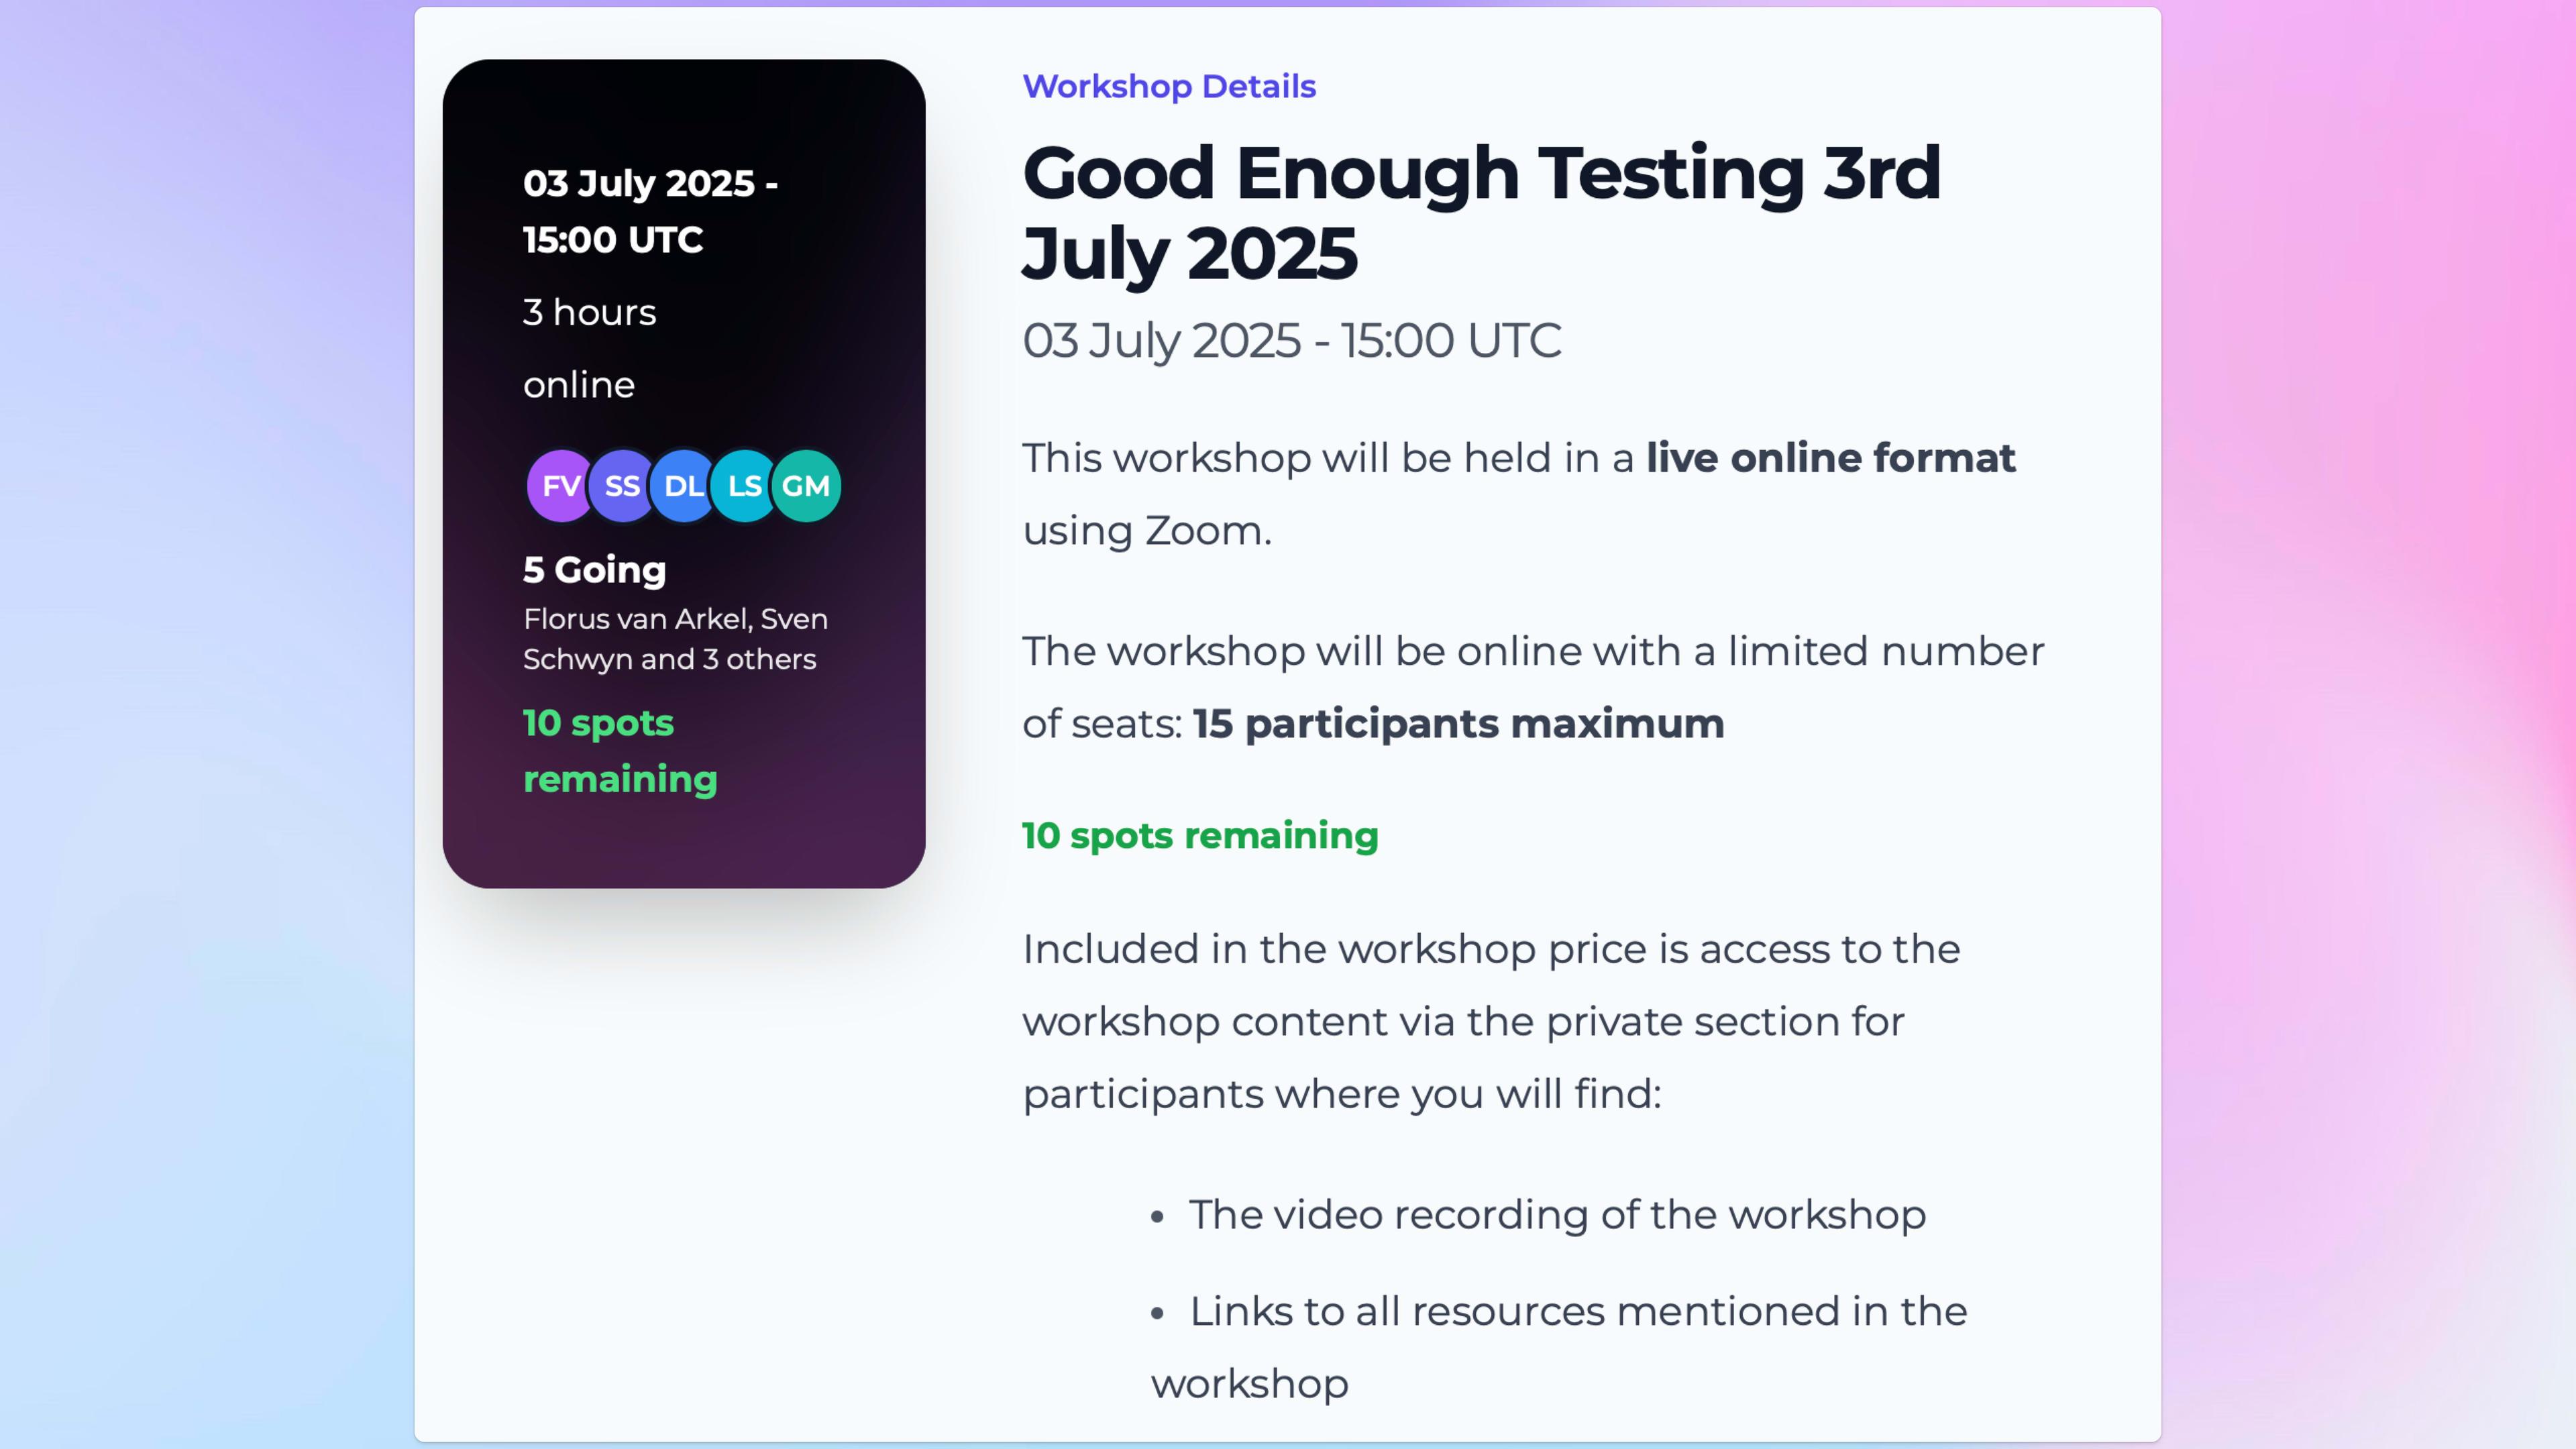Click the GM attendee avatar
Screen dimensions: 2576x1449
point(806,486)
